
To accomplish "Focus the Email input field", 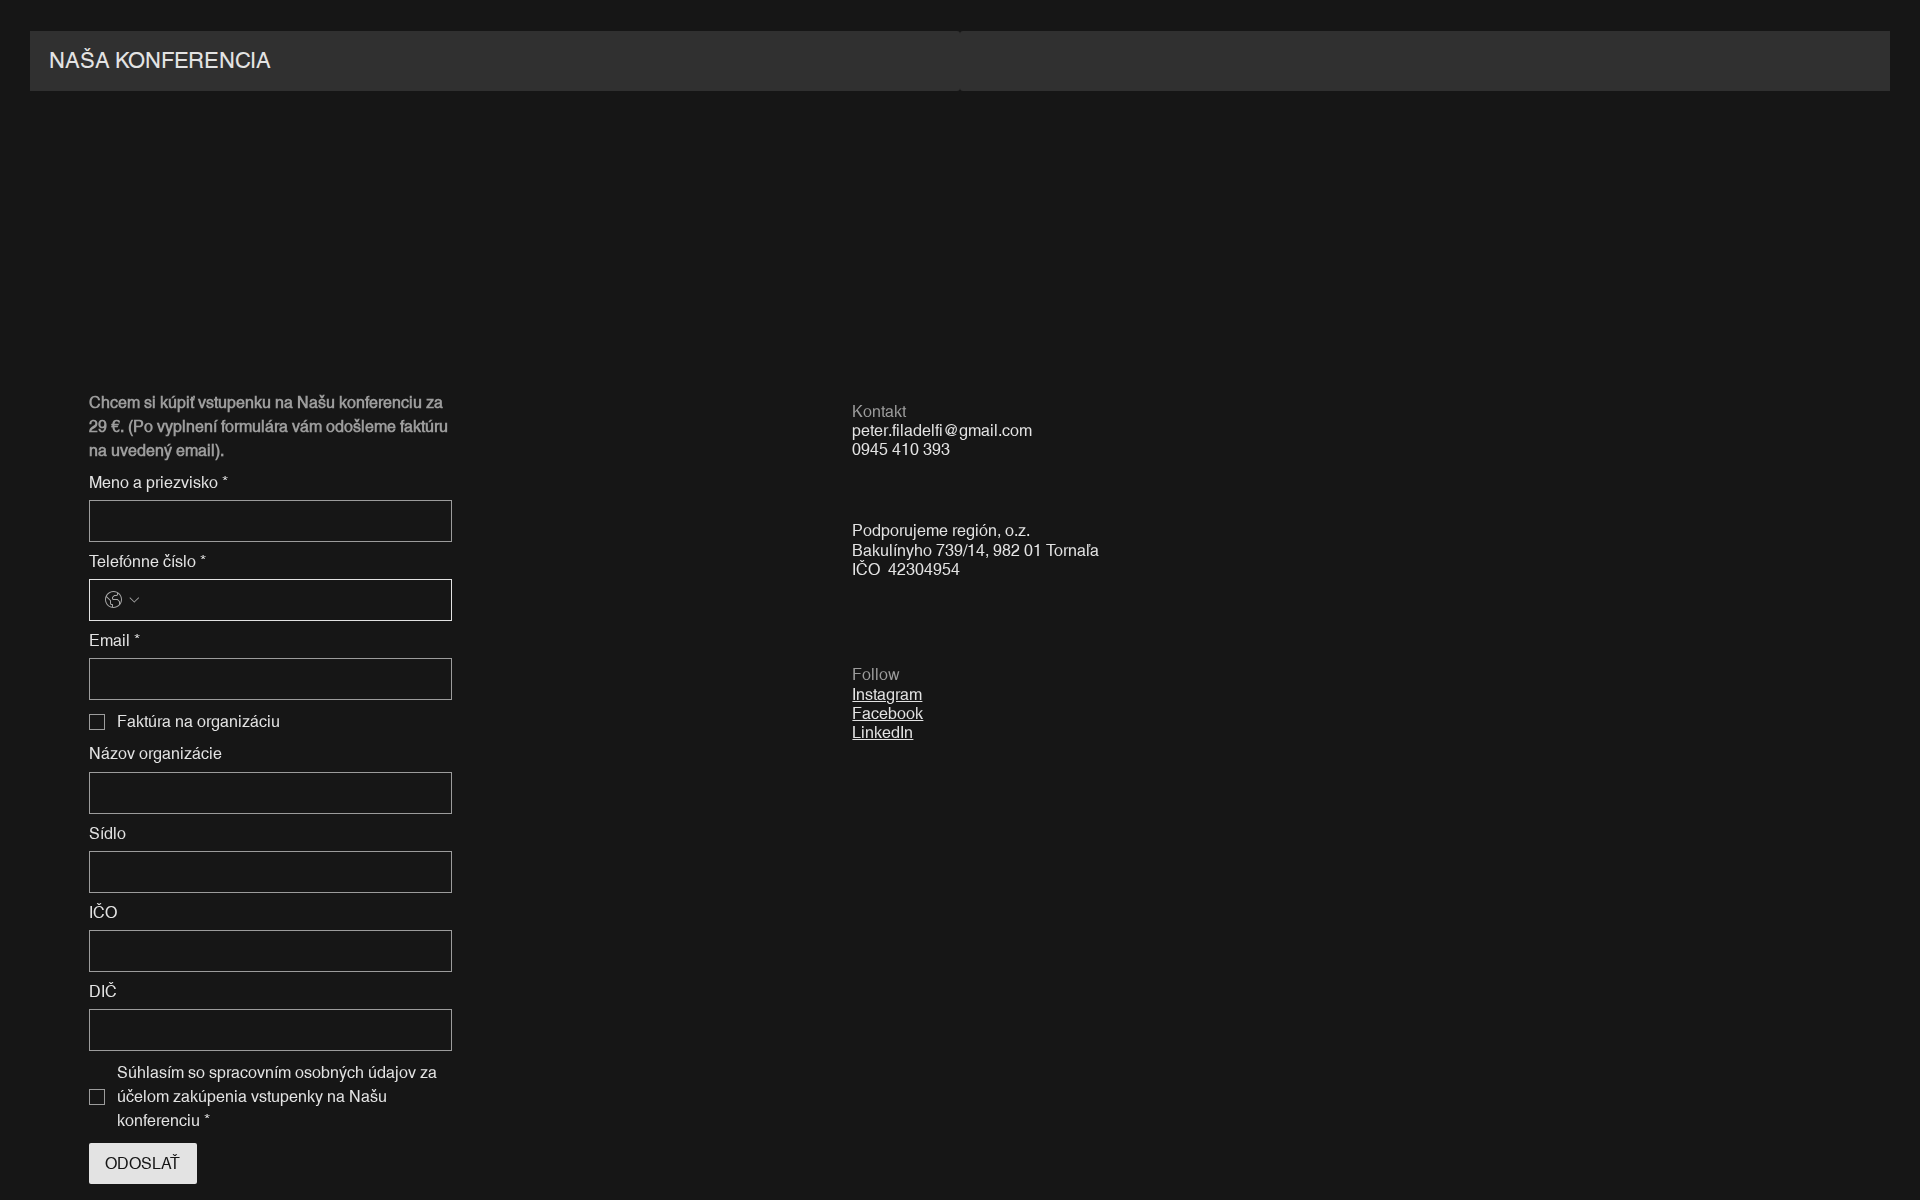I will coord(270,678).
